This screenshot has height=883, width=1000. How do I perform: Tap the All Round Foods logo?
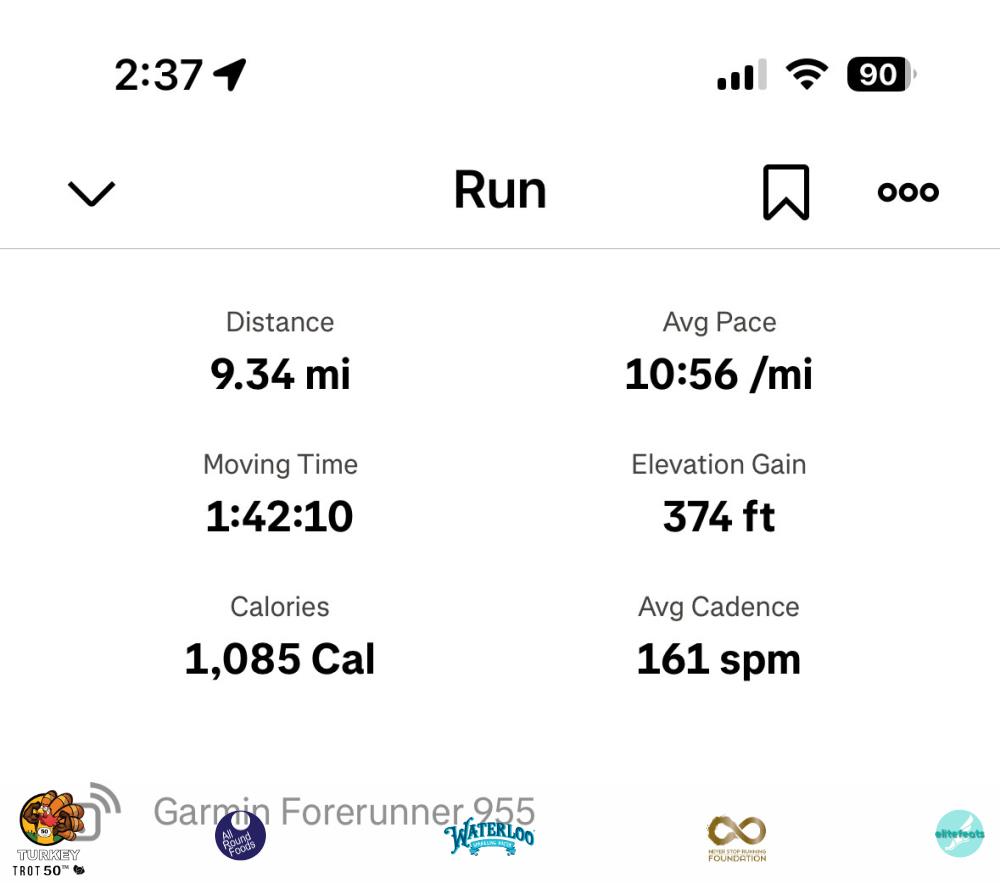click(241, 835)
